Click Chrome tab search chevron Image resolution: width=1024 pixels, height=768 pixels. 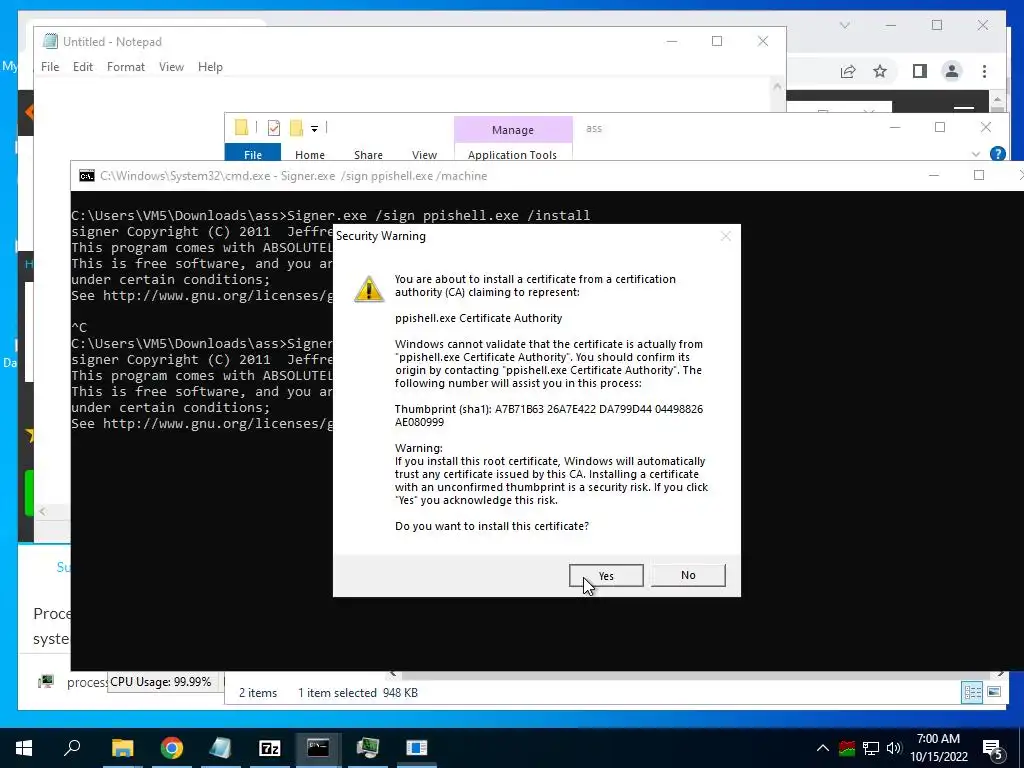click(x=844, y=25)
